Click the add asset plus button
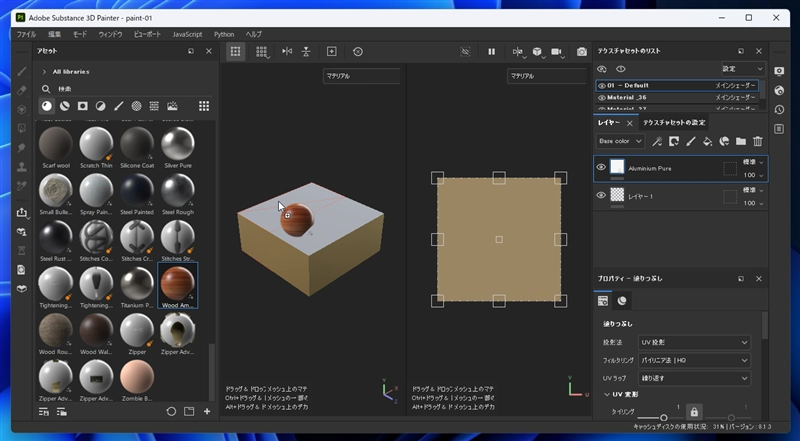Screen dimensions: 800x441 207,411
